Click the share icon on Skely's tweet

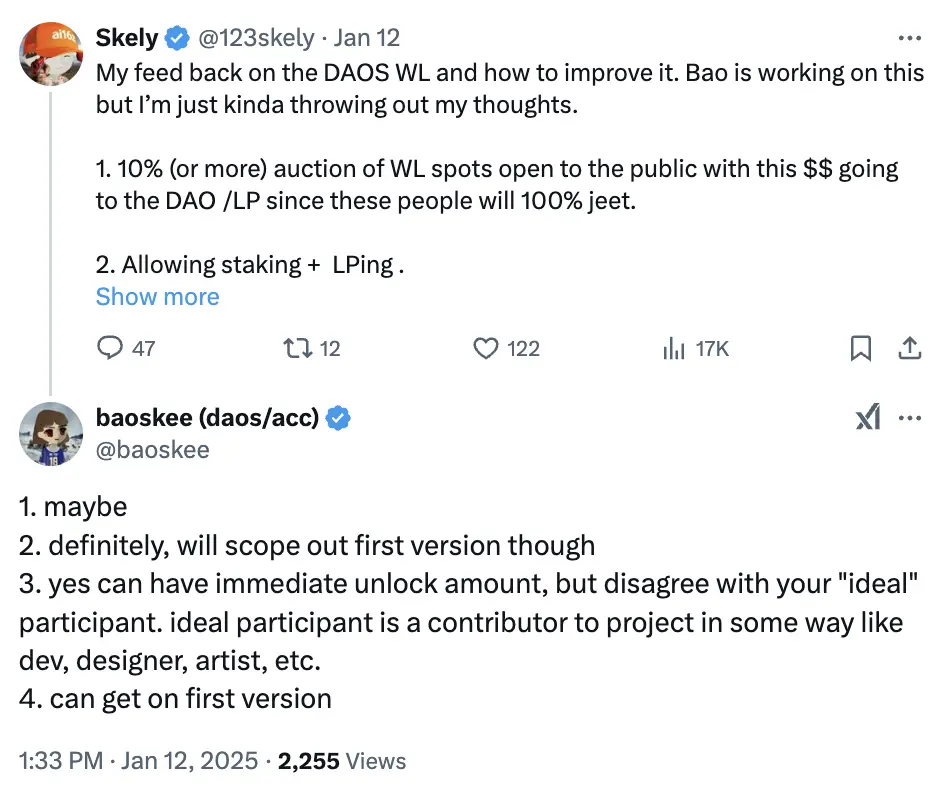click(x=910, y=348)
